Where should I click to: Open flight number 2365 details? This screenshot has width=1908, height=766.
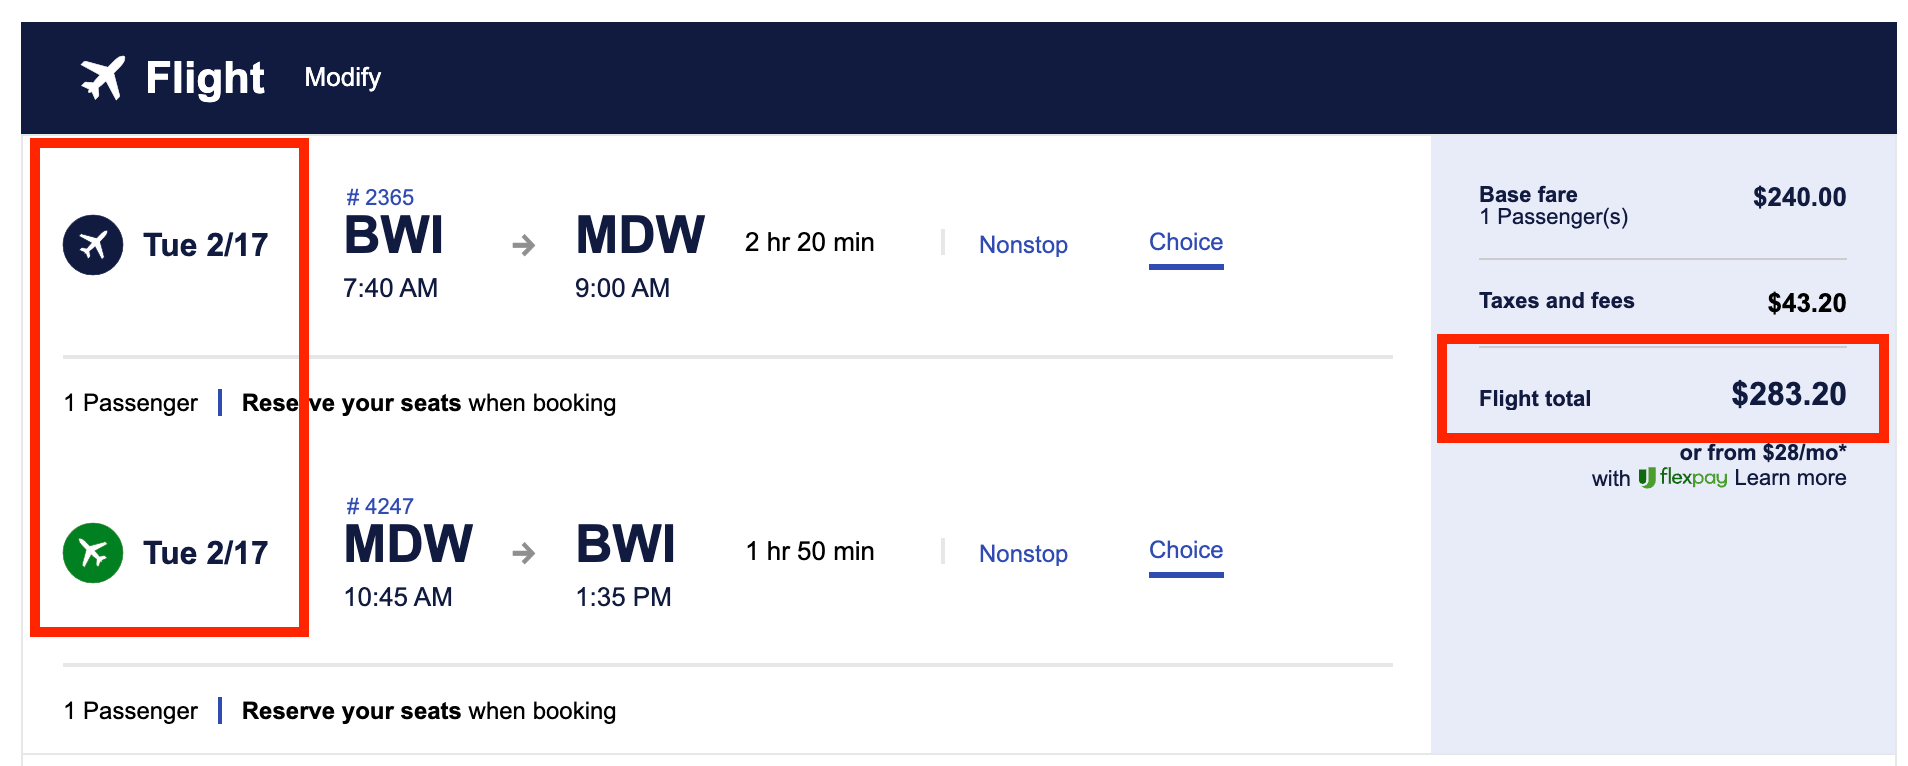point(380,197)
